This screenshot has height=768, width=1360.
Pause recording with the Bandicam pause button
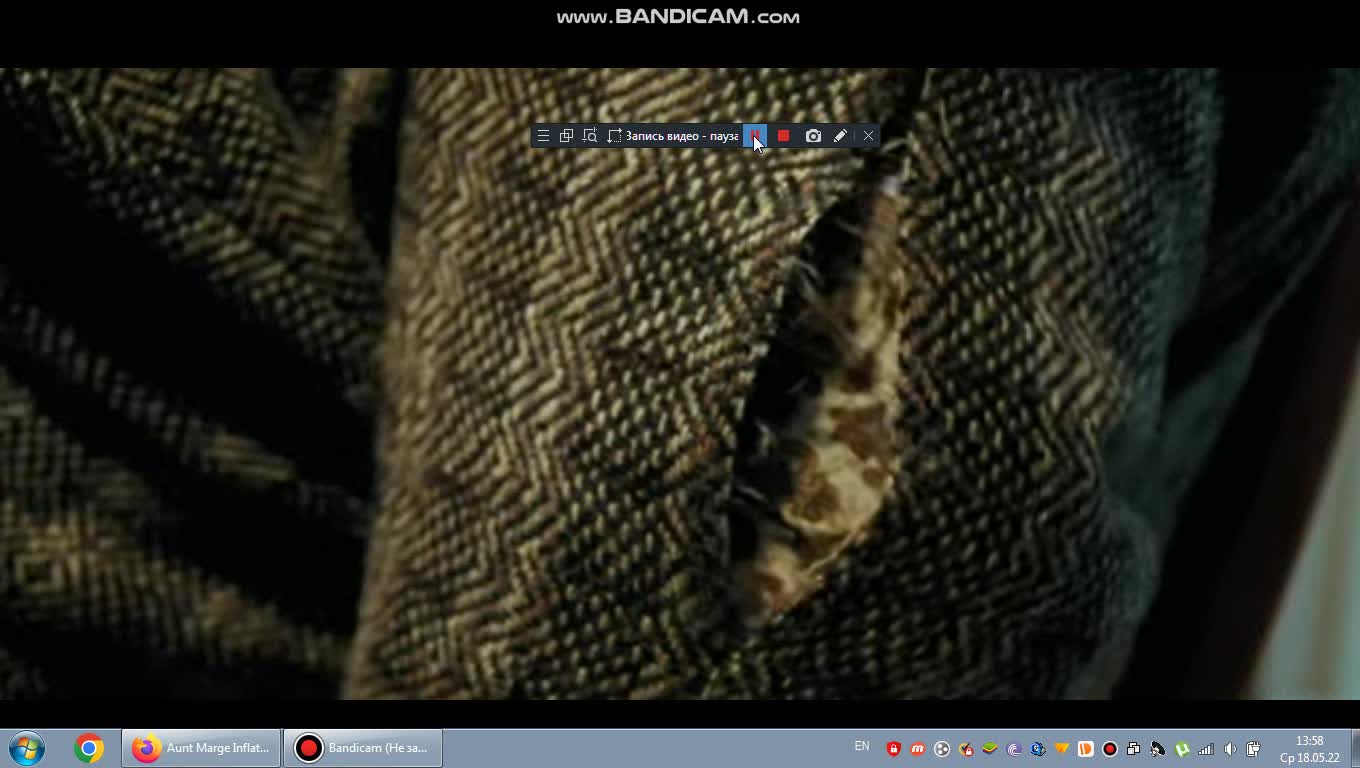(x=755, y=136)
